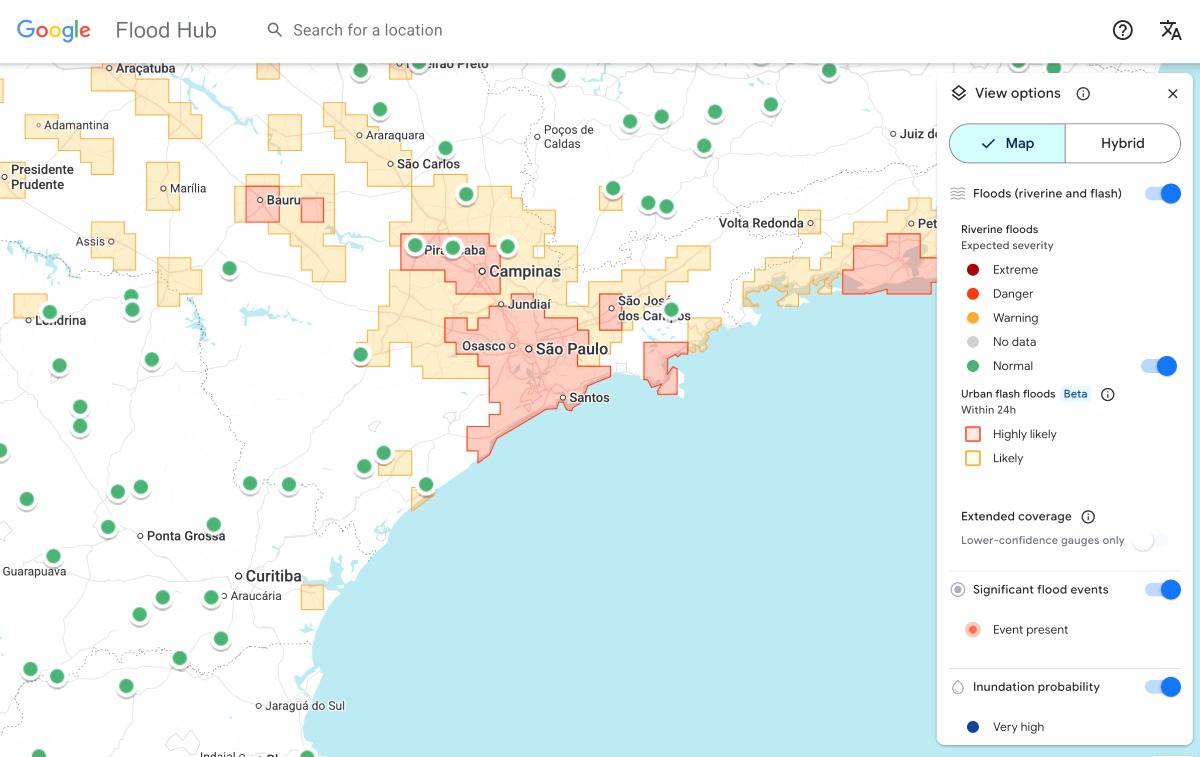Toggle the Inundation probability layer

[x=1163, y=687]
